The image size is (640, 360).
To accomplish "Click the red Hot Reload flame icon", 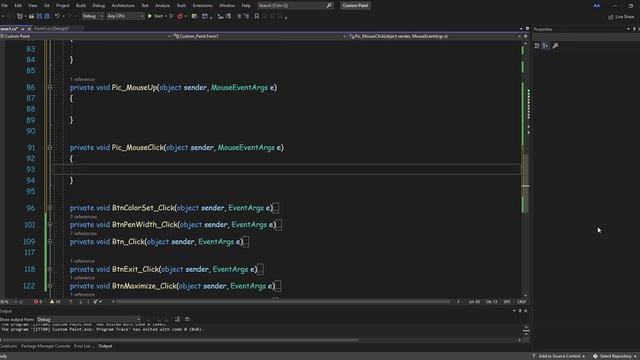I will [x=180, y=16].
